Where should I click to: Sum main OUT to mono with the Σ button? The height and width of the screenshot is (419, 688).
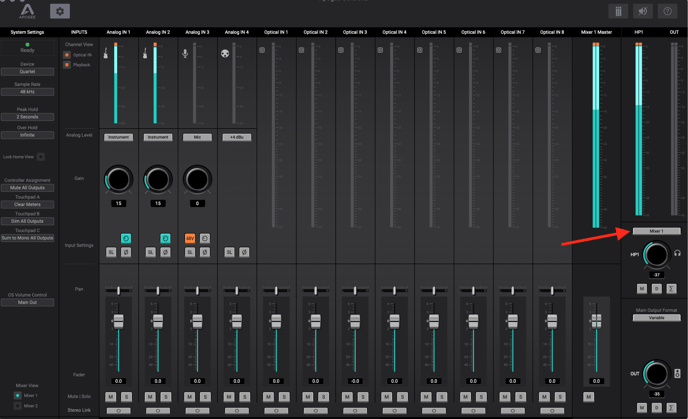[x=671, y=408]
